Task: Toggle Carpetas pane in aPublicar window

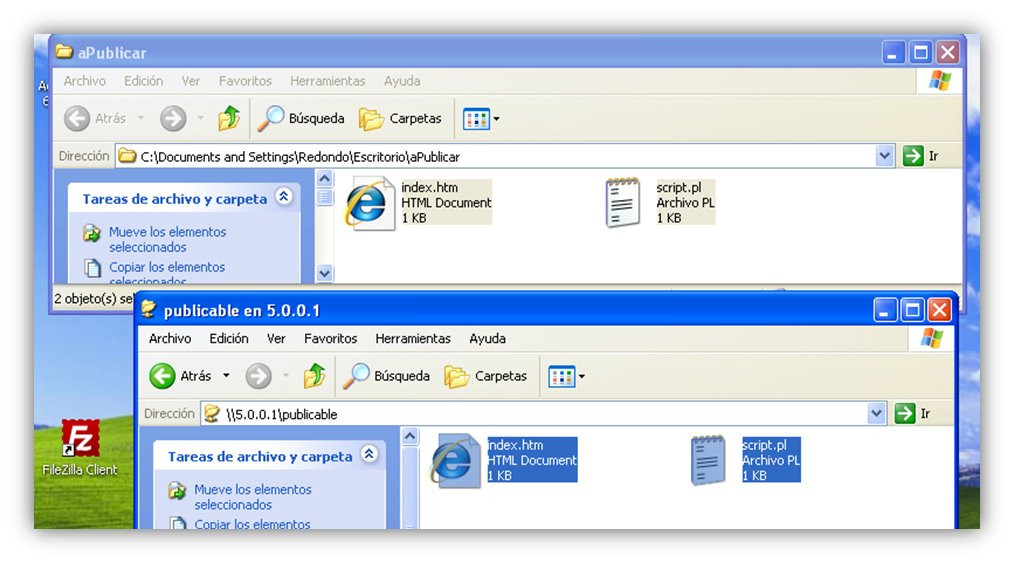Action: (400, 119)
